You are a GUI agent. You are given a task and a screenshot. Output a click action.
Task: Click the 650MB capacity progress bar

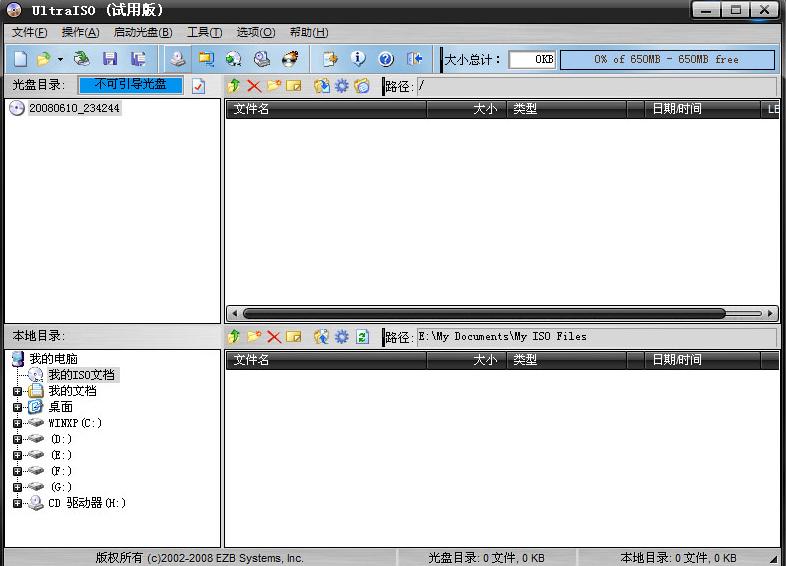coord(666,60)
